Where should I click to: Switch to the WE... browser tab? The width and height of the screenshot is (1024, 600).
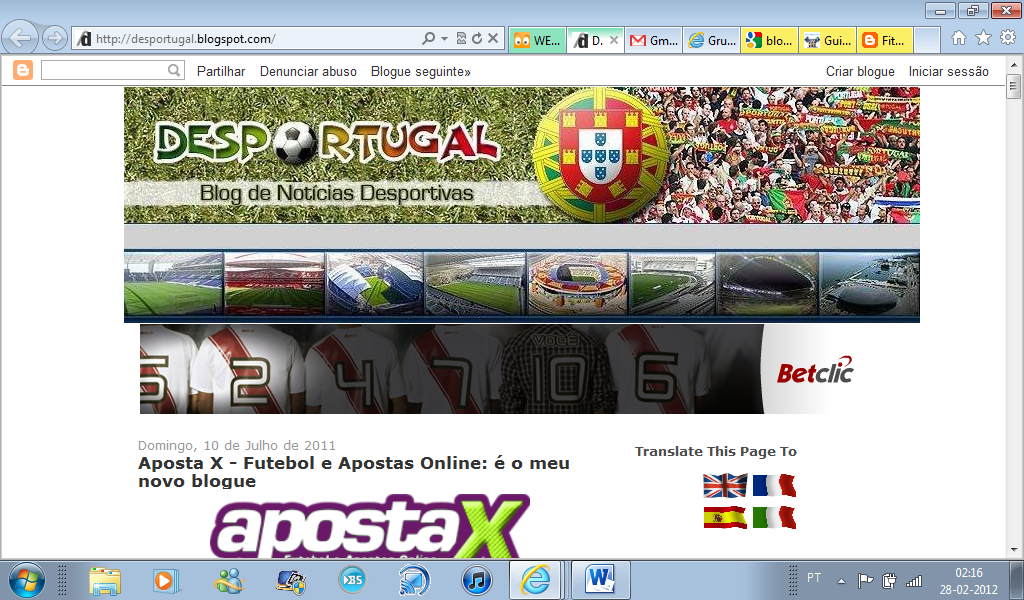[538, 40]
